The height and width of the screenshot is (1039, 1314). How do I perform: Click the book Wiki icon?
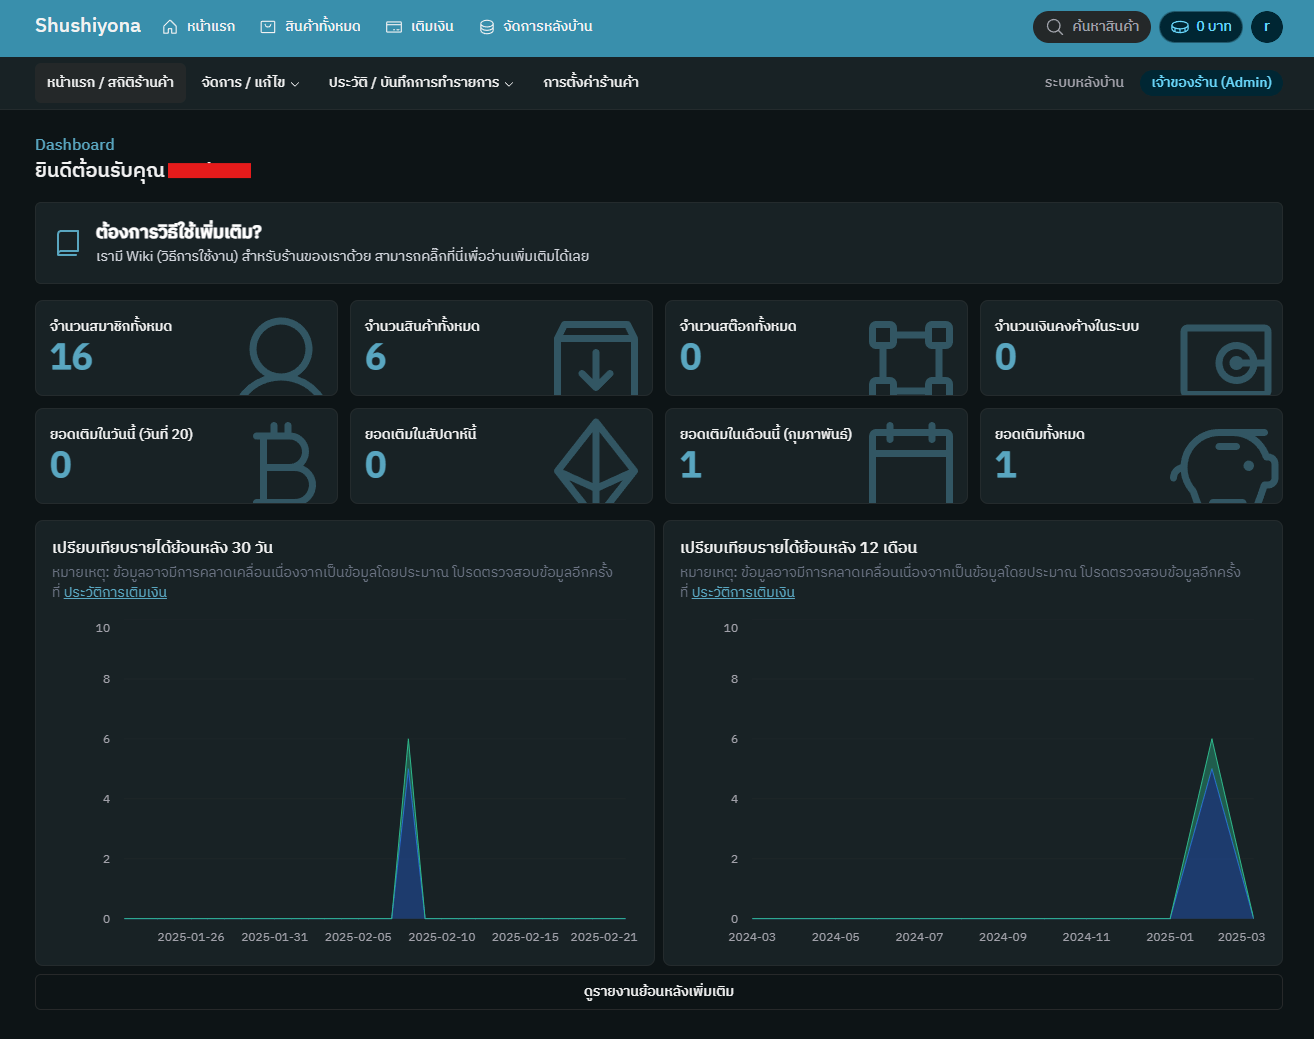68,243
